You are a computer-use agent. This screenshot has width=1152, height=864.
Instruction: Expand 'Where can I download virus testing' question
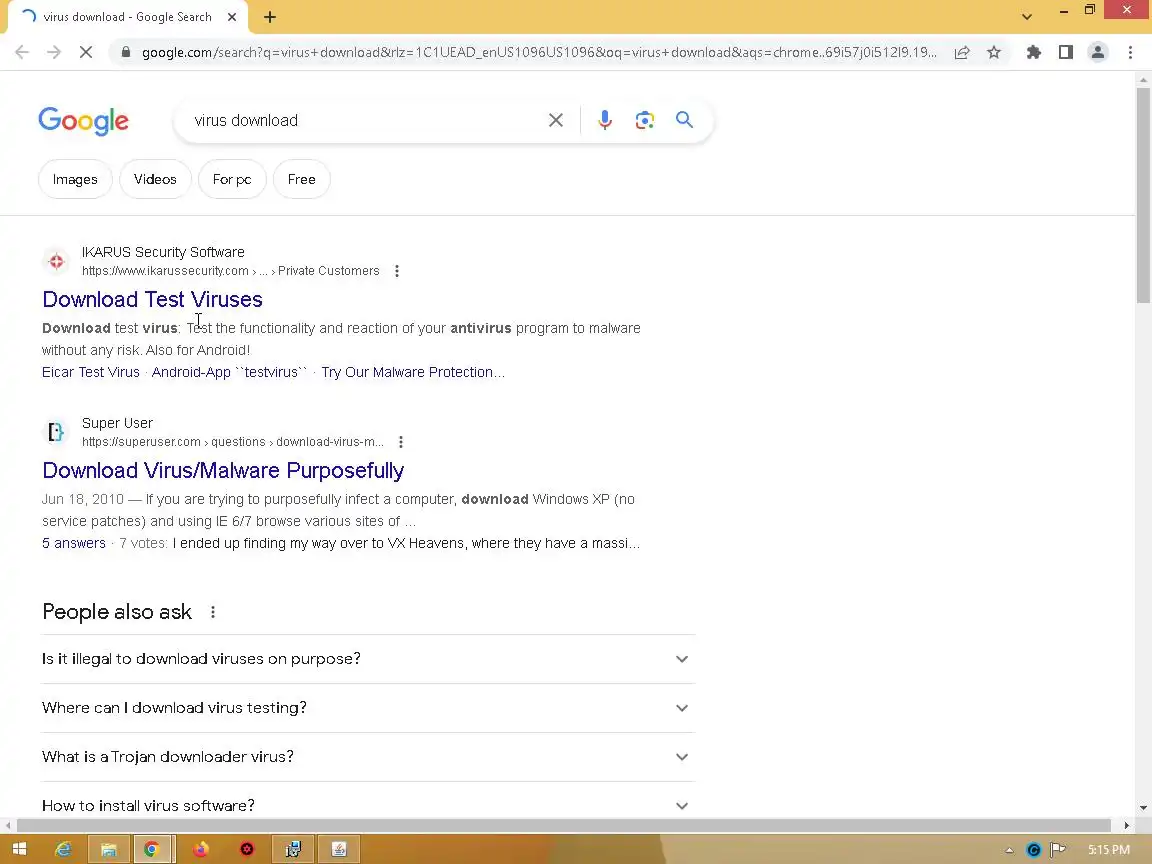tap(368, 708)
